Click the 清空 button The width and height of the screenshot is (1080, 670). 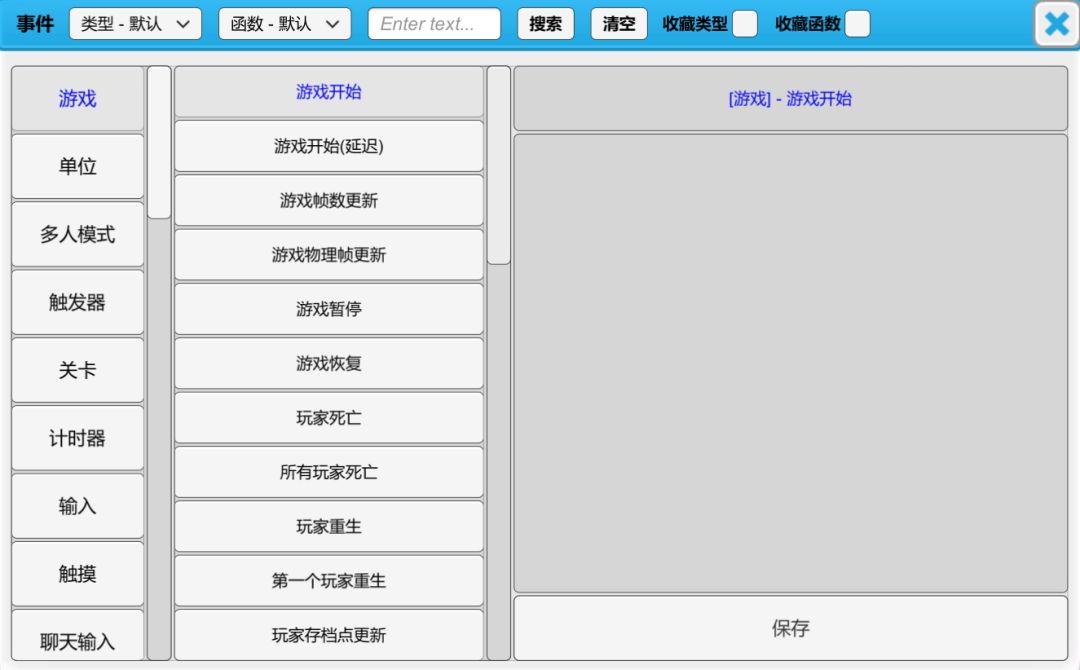pos(619,24)
